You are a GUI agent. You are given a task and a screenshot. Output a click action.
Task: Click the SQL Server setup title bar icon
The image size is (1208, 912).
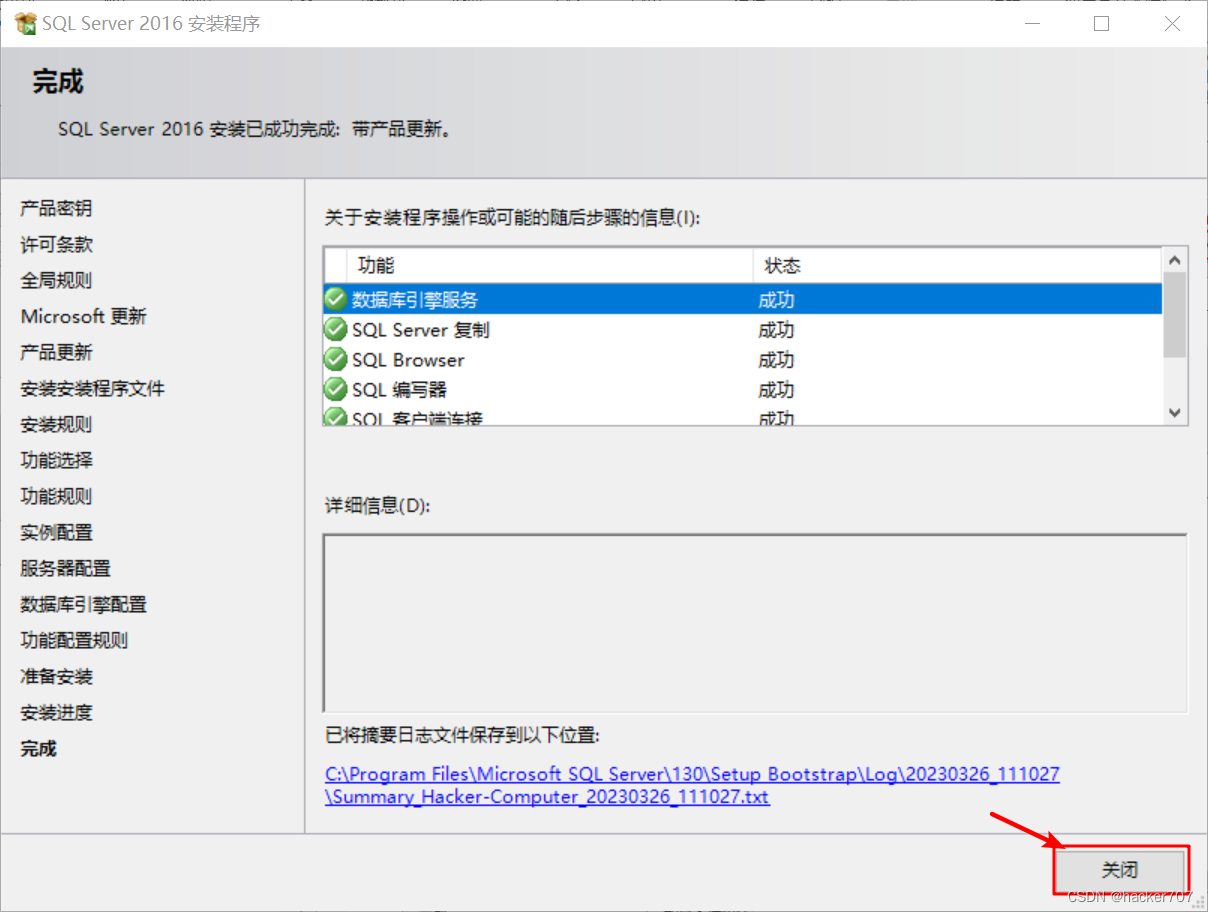pos(25,23)
